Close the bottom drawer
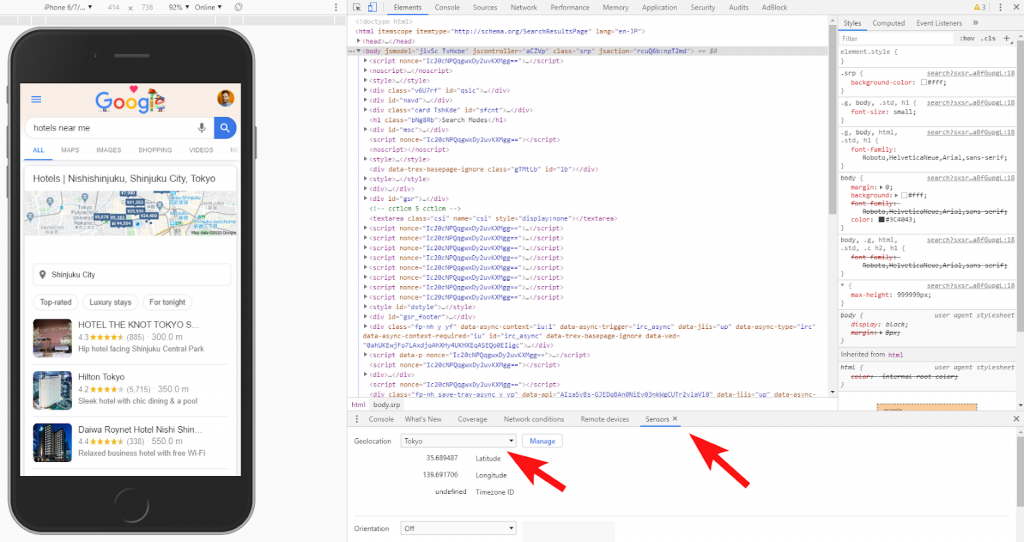Screen dimensions: 1024x542 (1016, 419)
